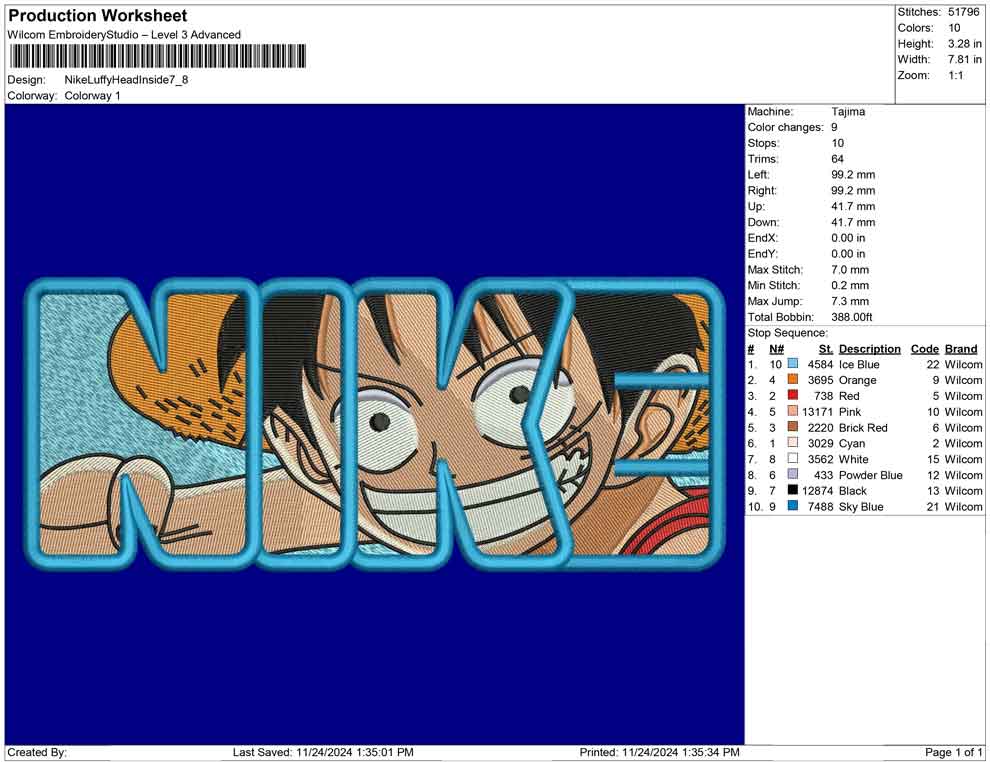Click the 'Code' column header
This screenshot has width=990, height=762.
(925, 349)
